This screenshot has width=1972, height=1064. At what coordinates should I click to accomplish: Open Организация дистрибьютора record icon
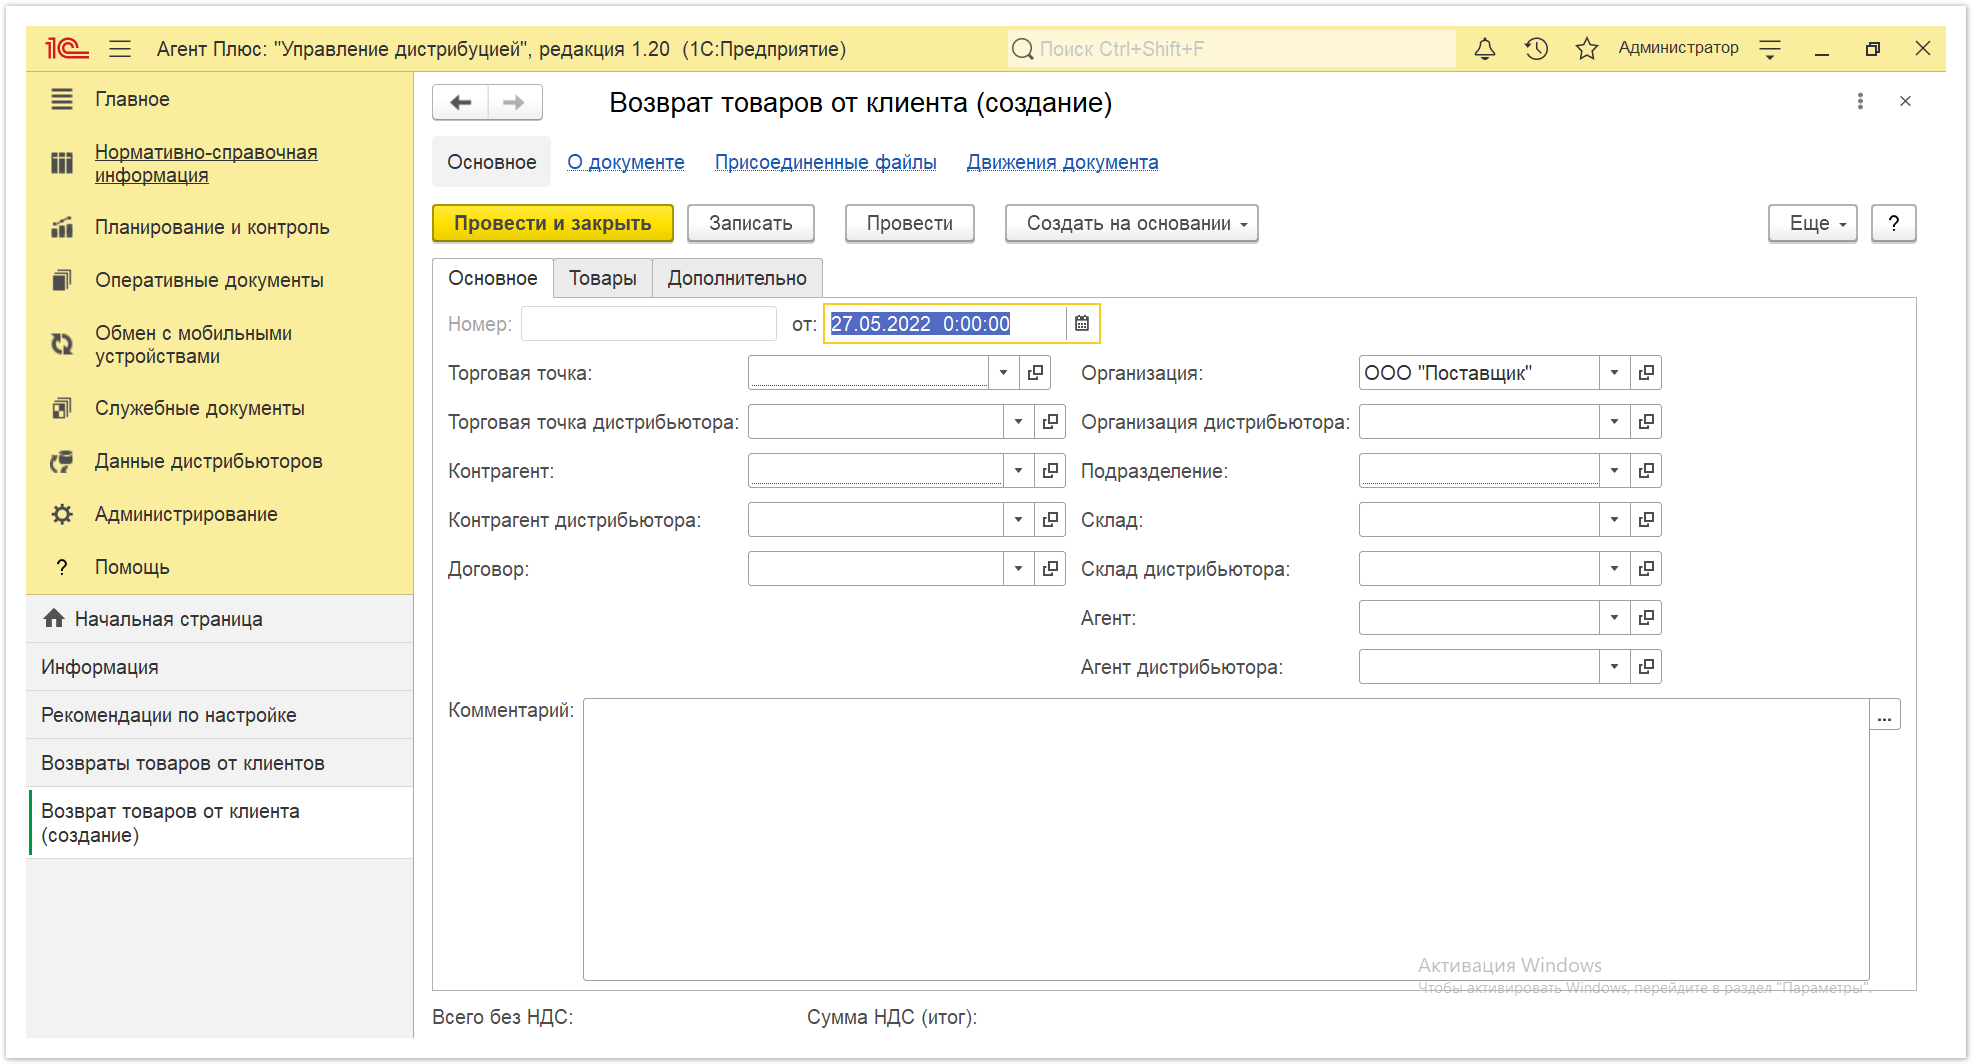1646,422
